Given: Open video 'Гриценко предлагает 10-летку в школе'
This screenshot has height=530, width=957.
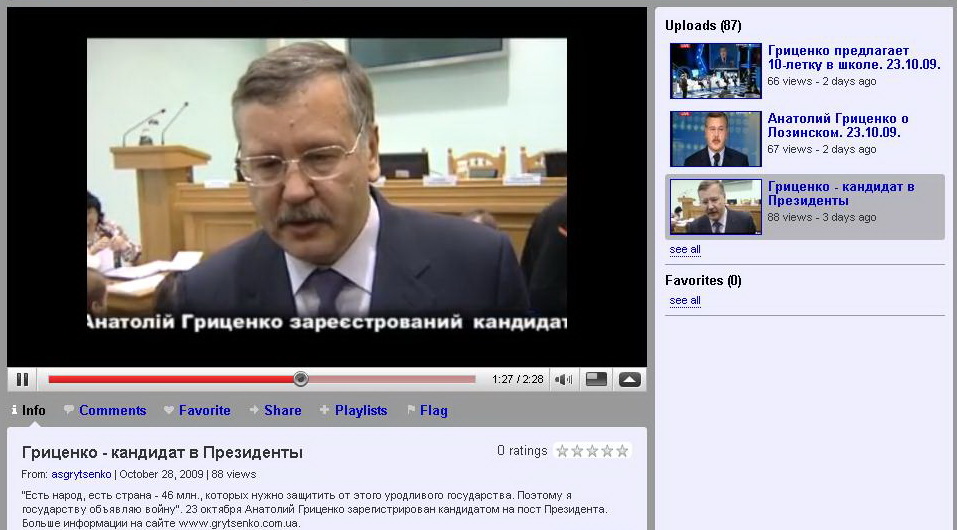Looking at the screenshot, I should (854, 57).
